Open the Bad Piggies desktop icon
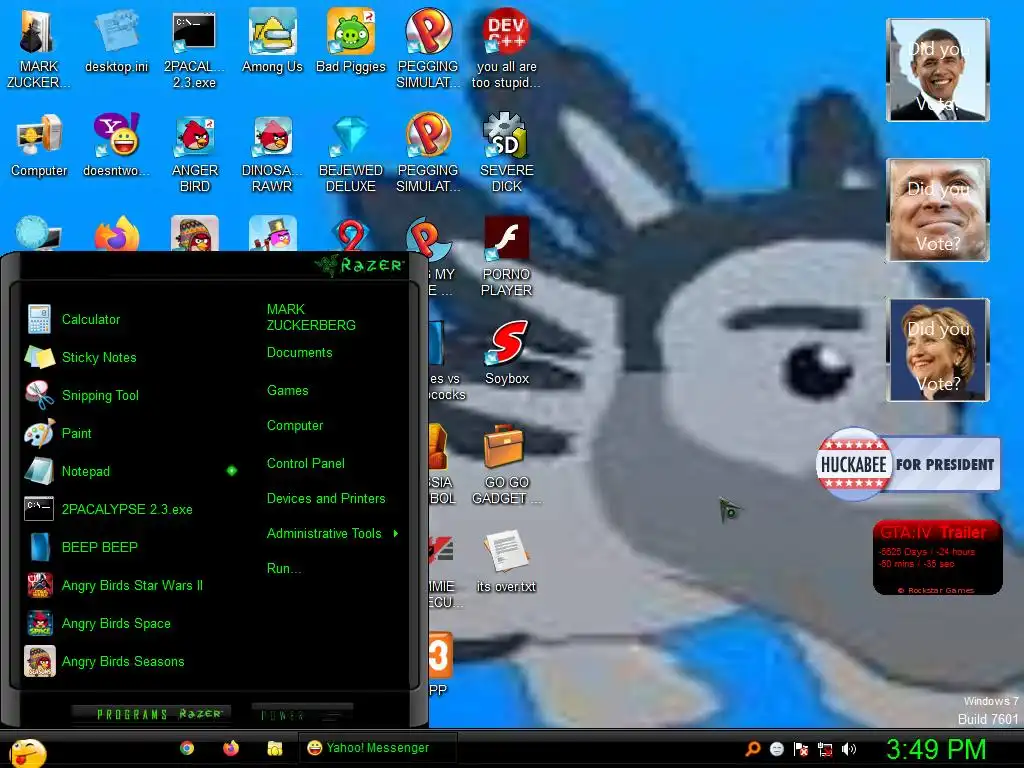1024x768 pixels. [x=351, y=40]
